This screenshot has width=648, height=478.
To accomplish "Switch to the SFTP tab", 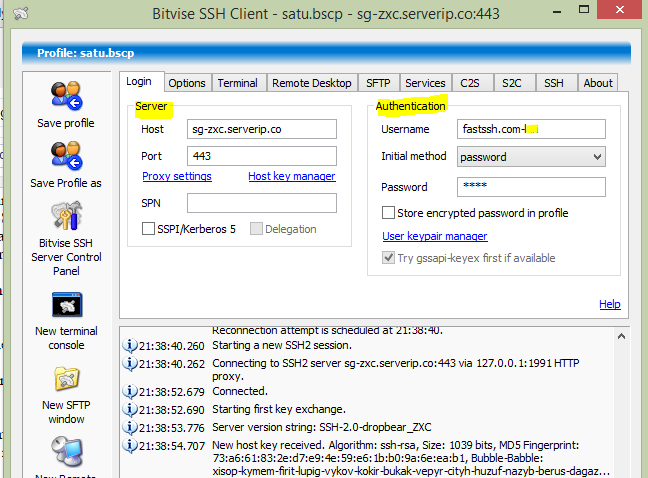I will 379,83.
